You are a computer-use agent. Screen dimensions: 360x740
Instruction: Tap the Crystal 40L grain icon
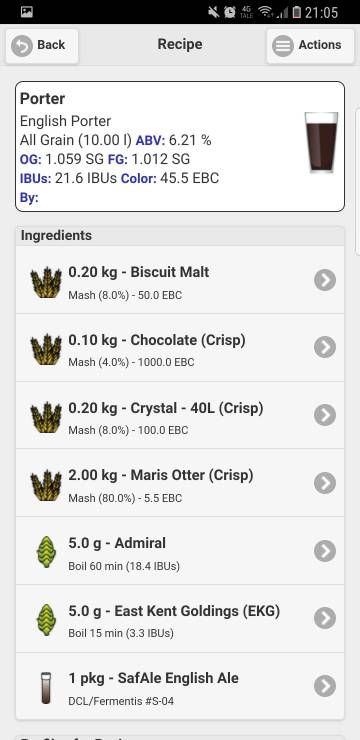[46, 417]
